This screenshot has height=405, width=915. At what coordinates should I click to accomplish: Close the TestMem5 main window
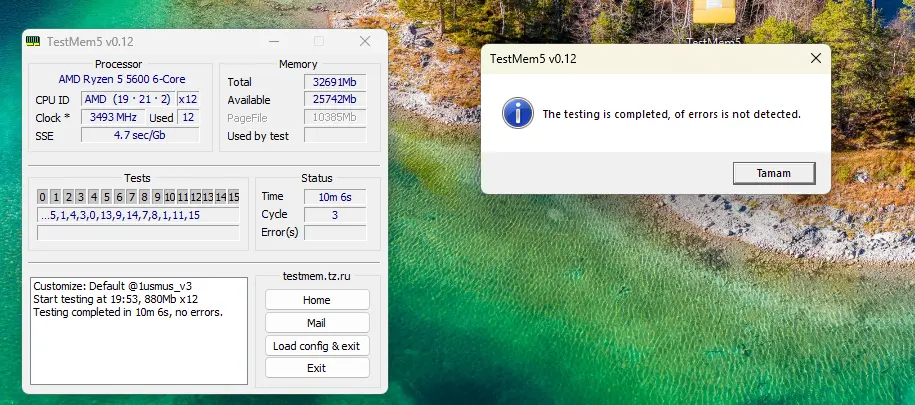pyautogui.click(x=365, y=41)
